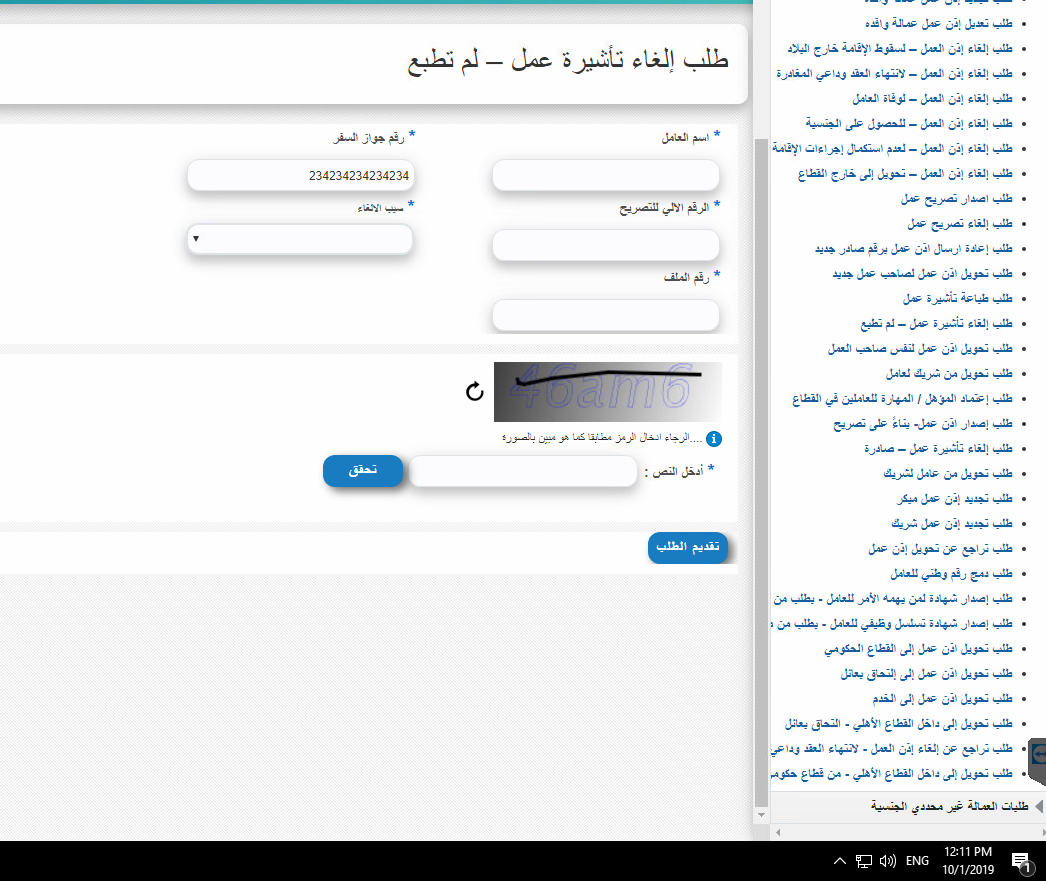
Task: Click the scrollbar down arrow
Action: click(761, 815)
